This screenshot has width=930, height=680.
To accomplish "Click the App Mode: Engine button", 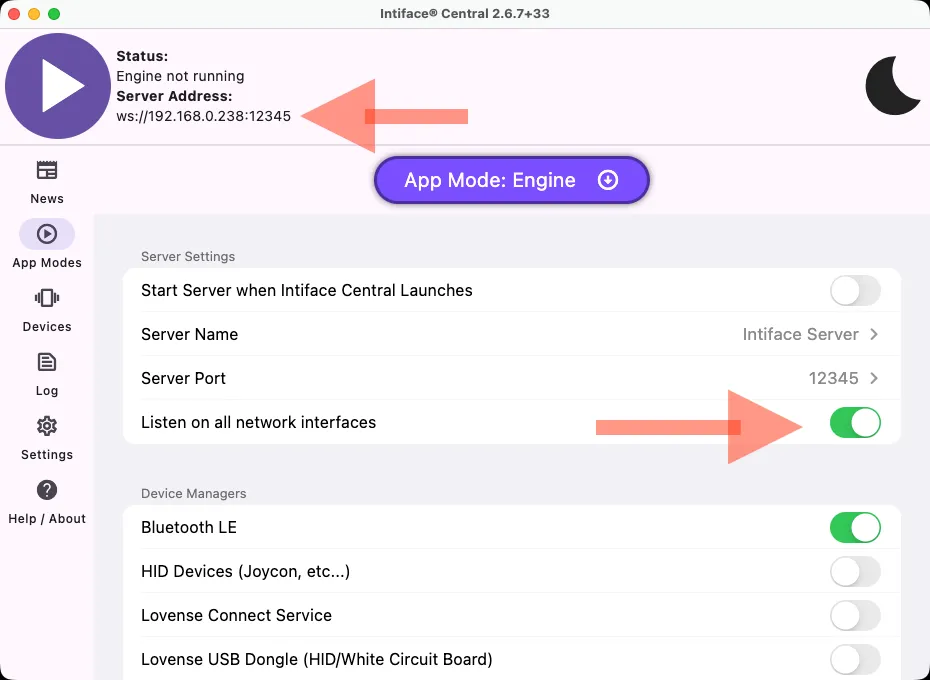I will [x=511, y=181].
